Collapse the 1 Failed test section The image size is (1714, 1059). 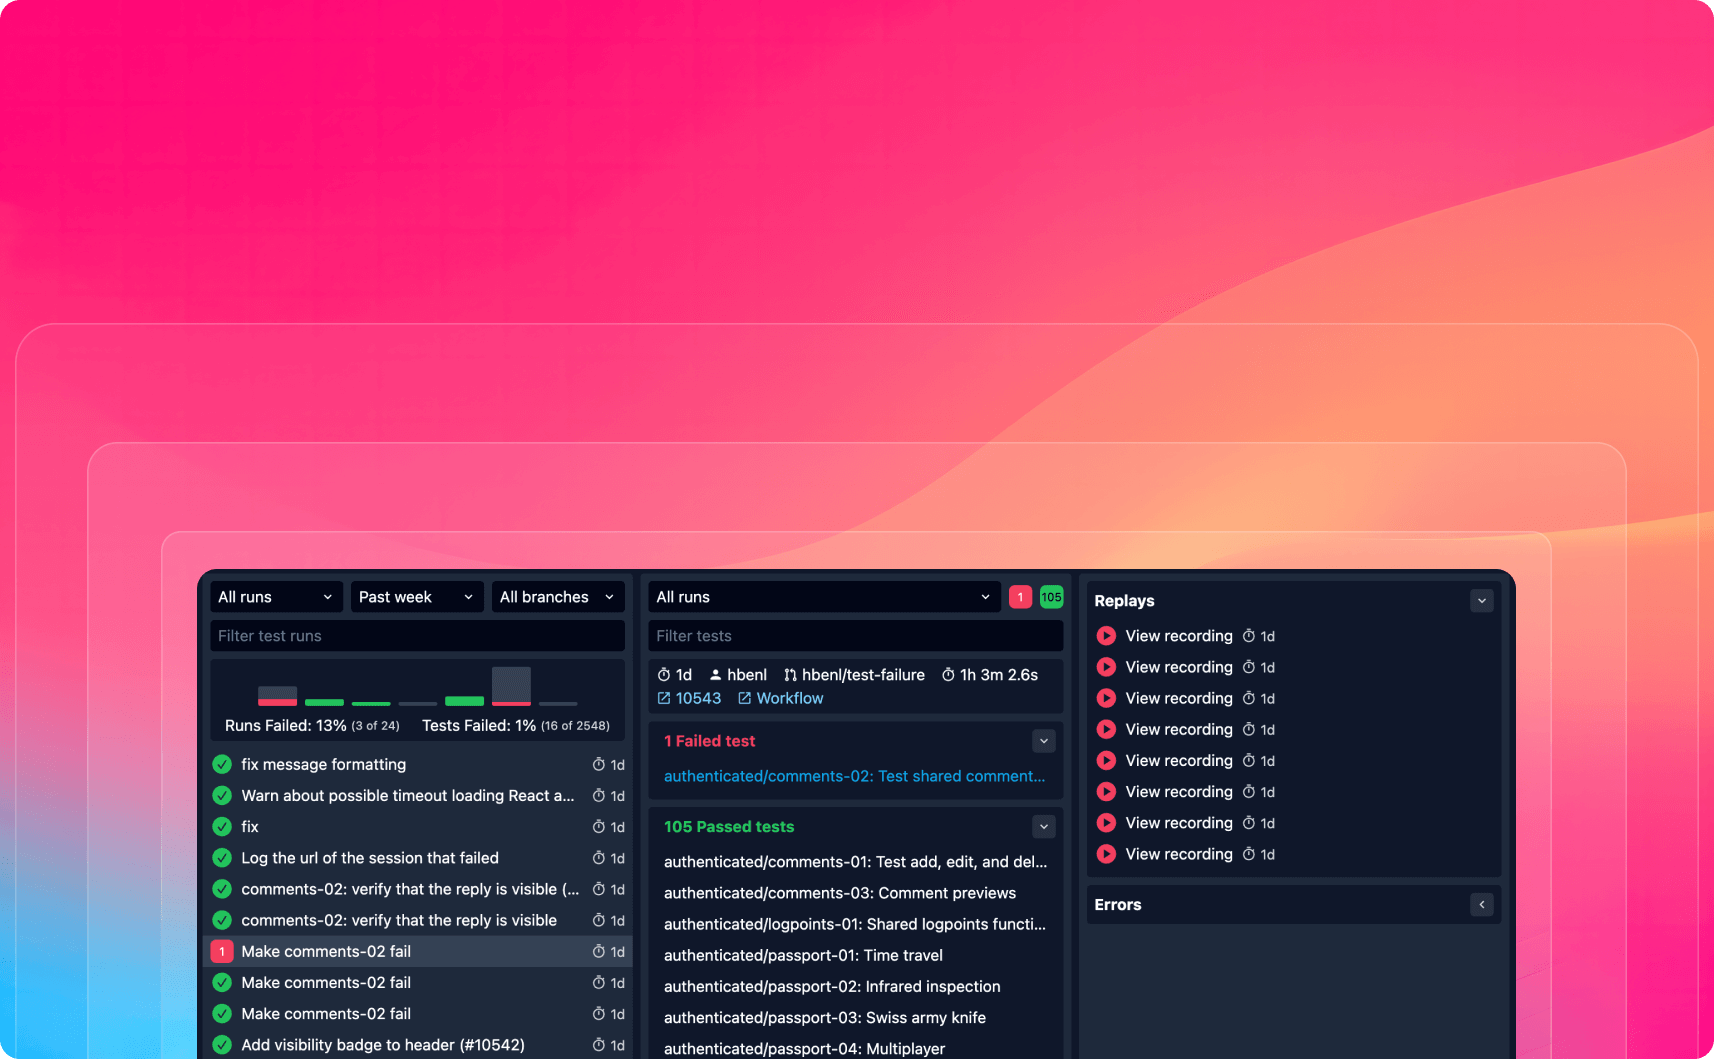point(1043,741)
